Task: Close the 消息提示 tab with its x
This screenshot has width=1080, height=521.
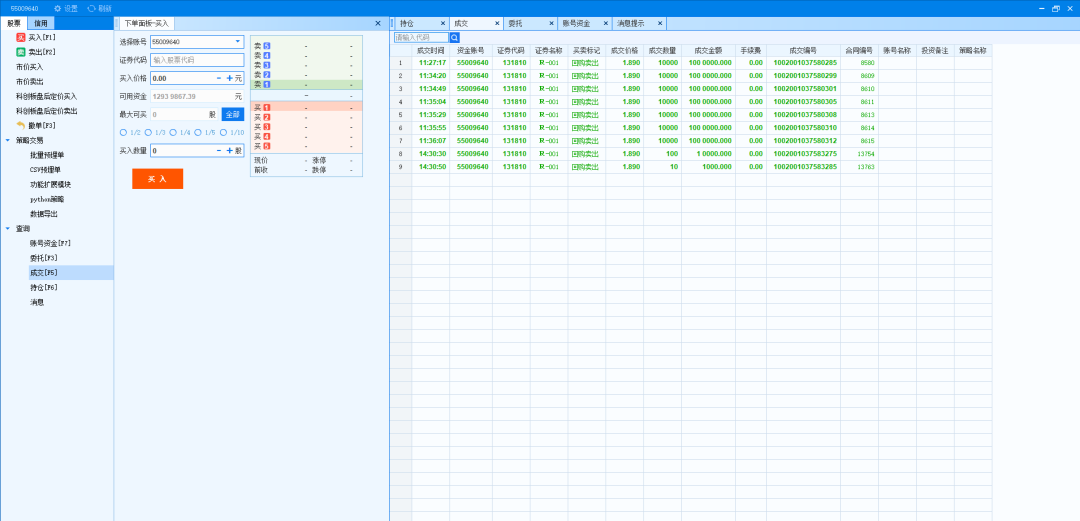Action: [x=659, y=23]
